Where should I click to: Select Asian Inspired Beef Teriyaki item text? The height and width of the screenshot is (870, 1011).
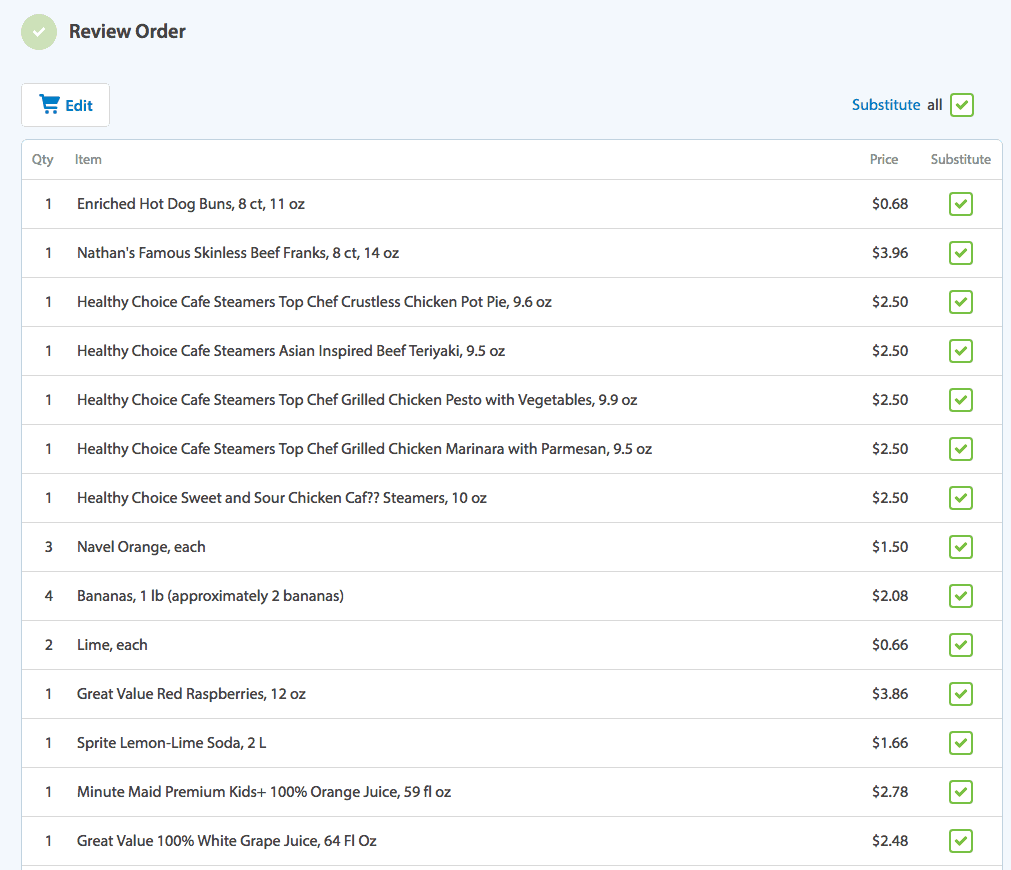coord(291,351)
